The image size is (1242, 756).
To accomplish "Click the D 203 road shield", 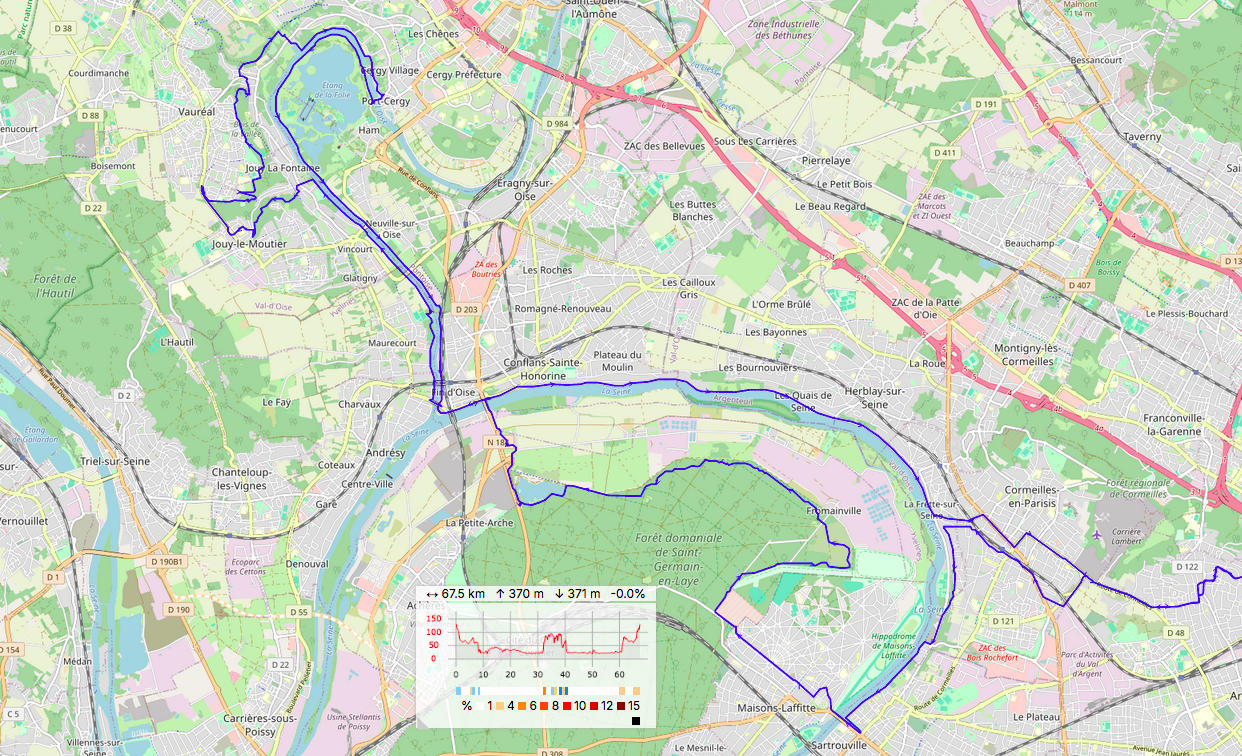I will coord(466,310).
